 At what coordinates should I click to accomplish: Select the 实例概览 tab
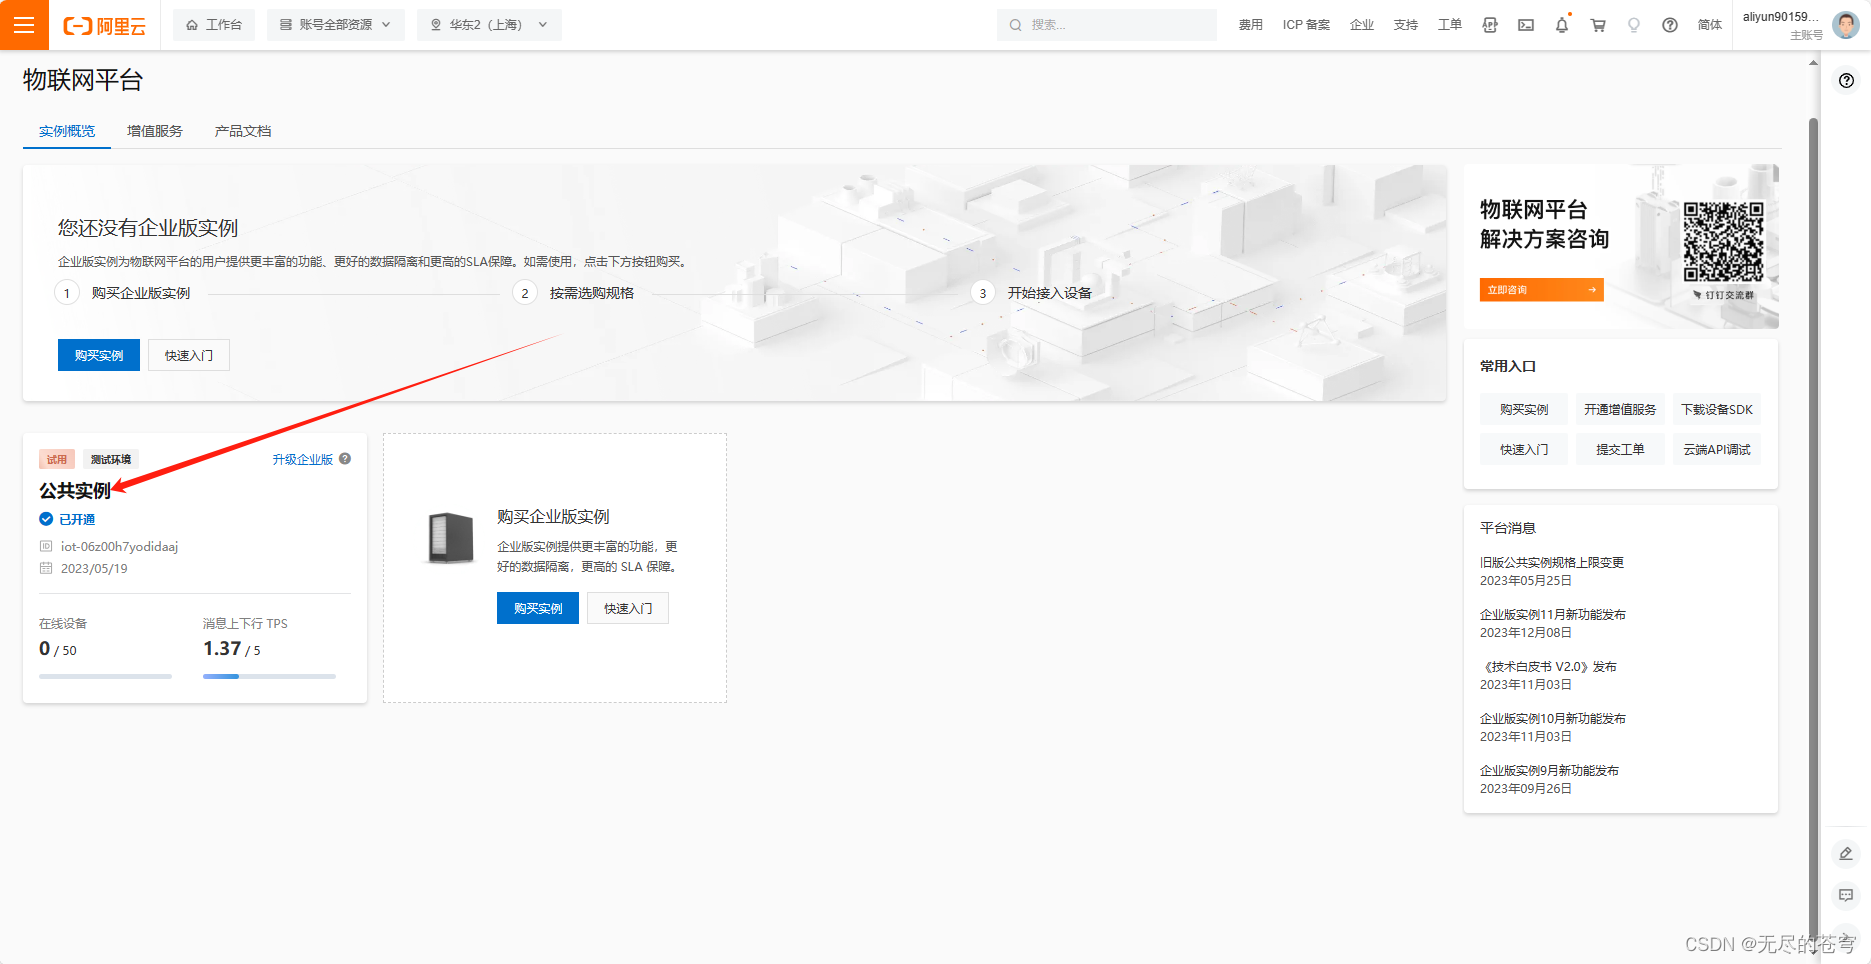click(67, 131)
